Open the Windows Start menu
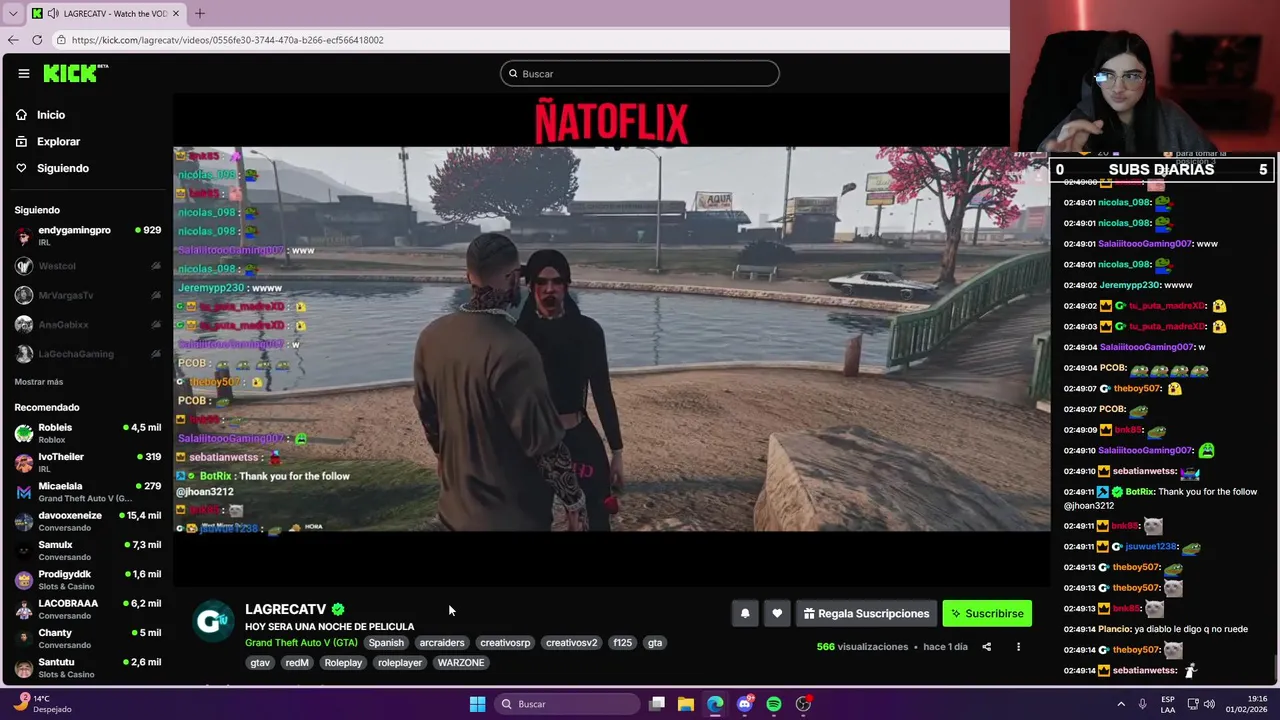The height and width of the screenshot is (720, 1280). [477, 704]
